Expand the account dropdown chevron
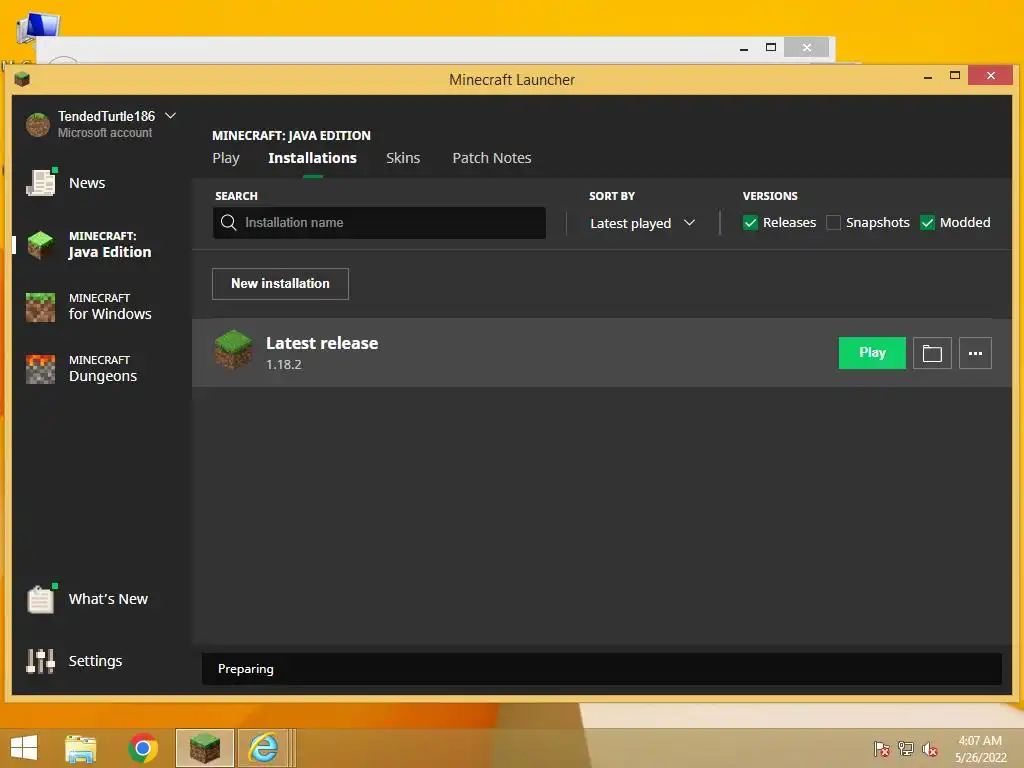 [170, 116]
